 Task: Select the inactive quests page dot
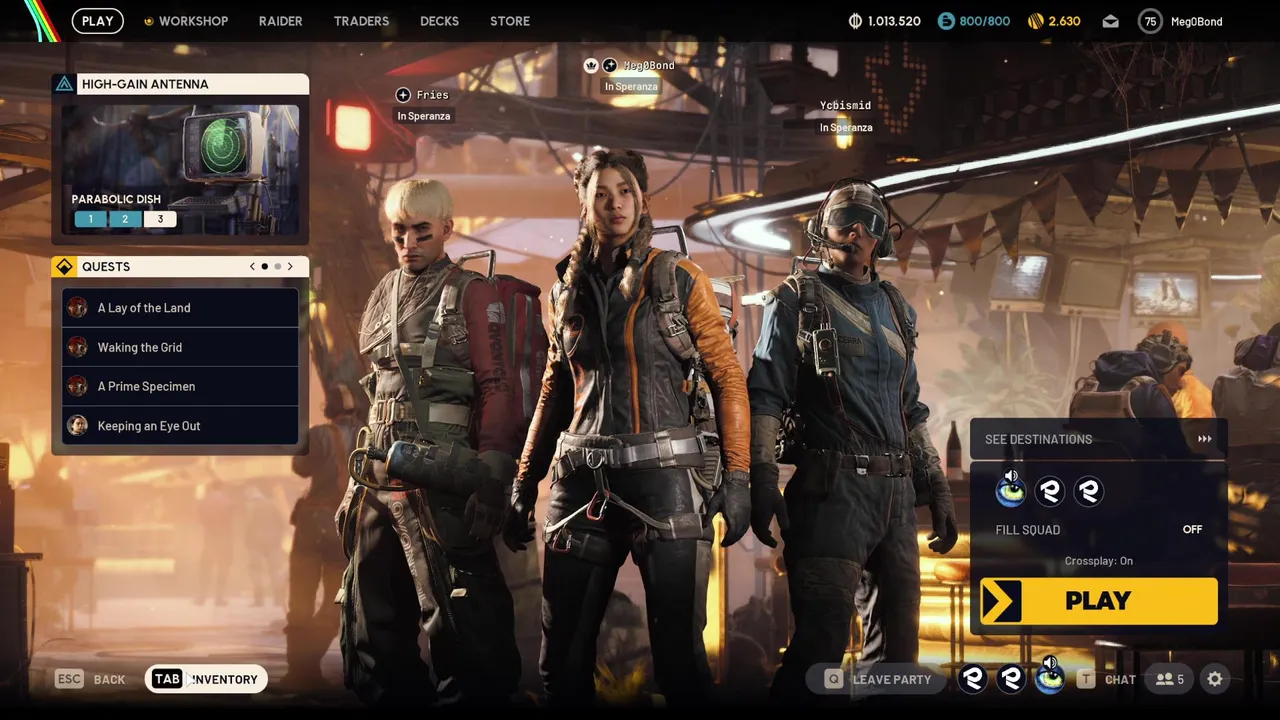tap(278, 267)
